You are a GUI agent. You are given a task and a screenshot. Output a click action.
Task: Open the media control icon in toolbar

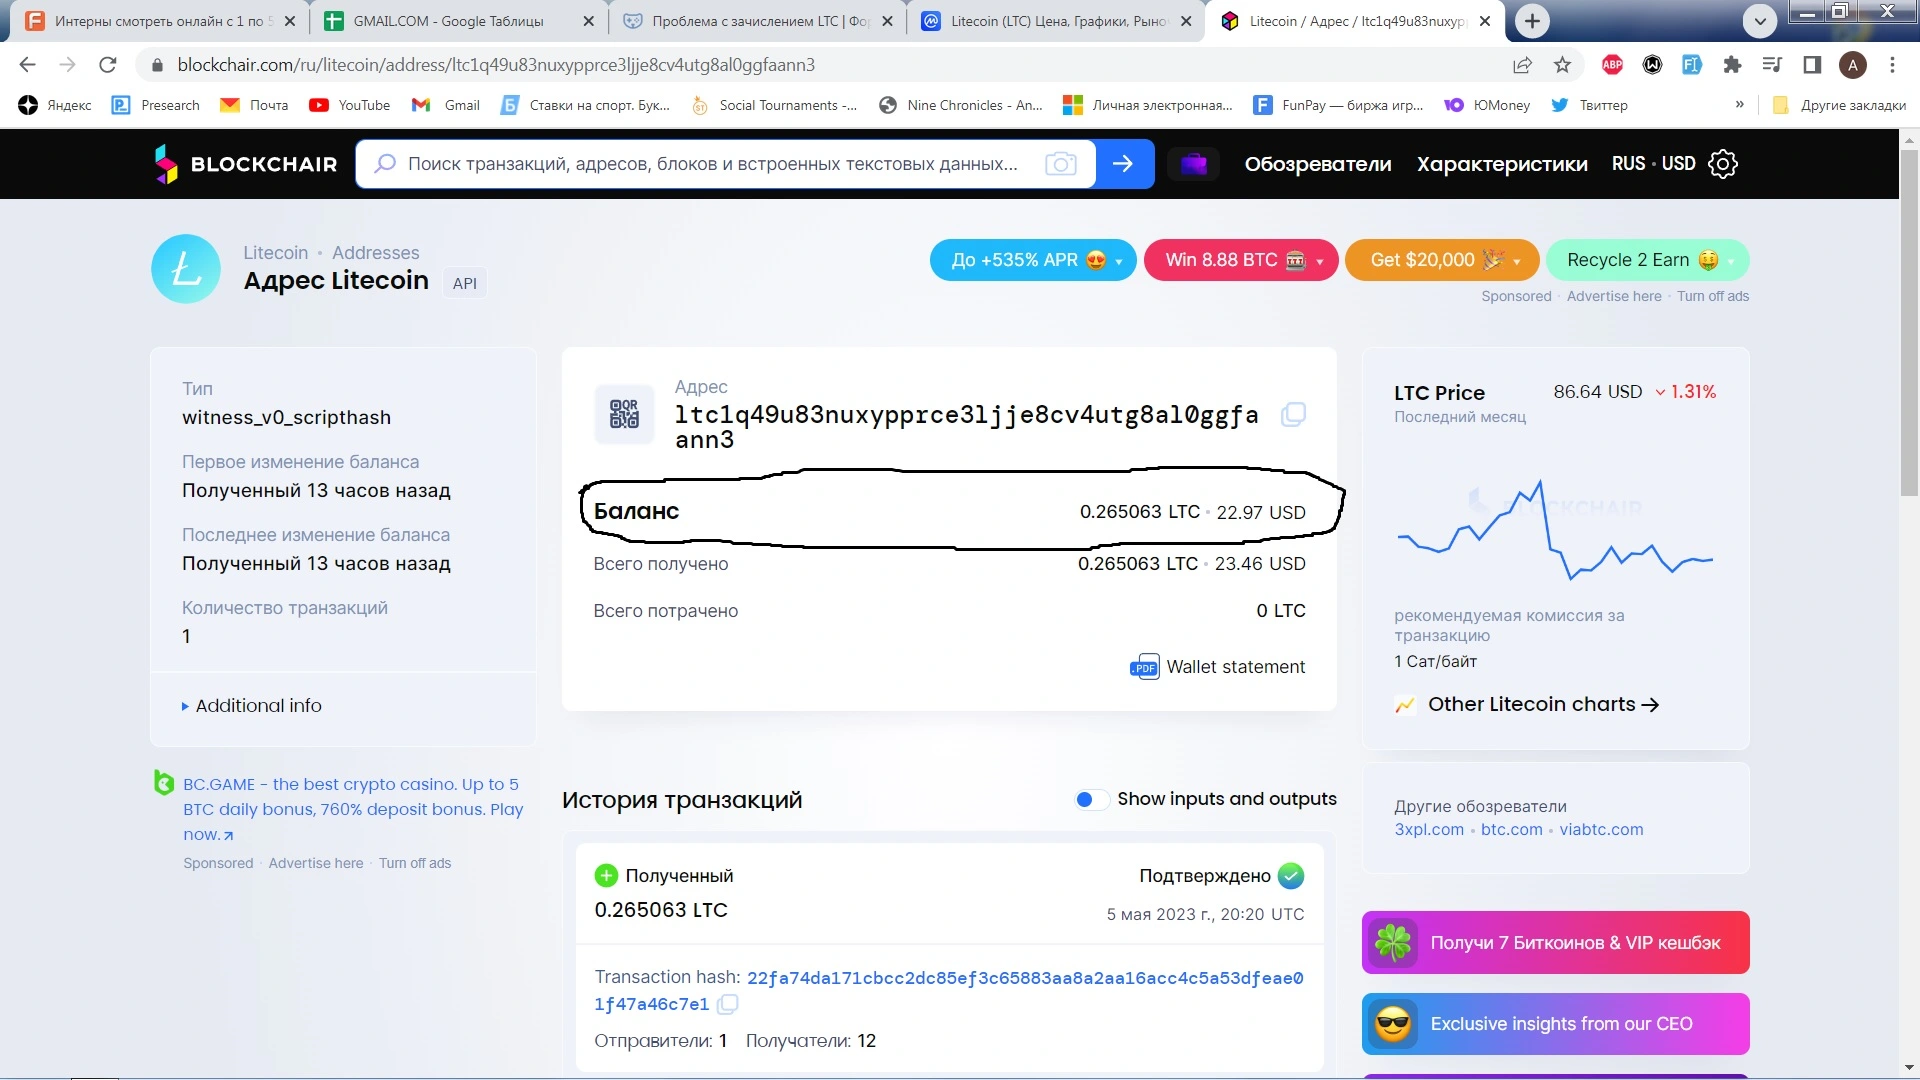click(x=1772, y=65)
